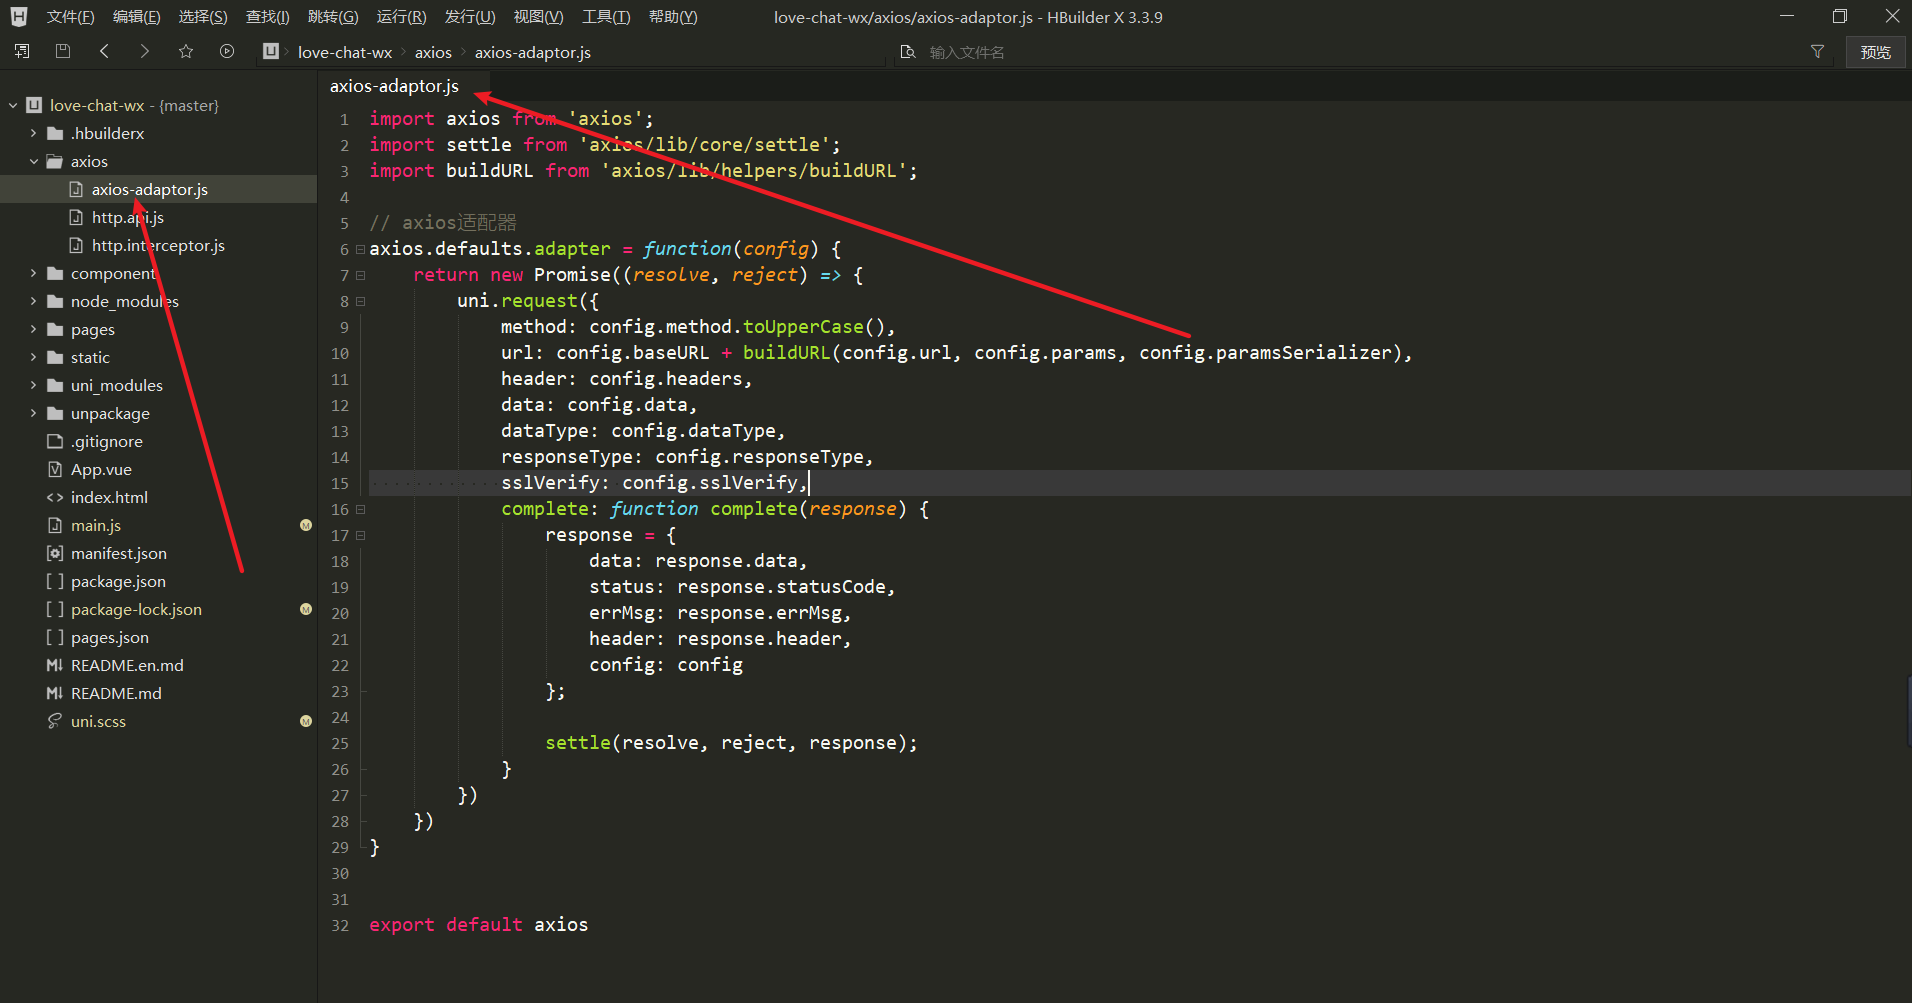The height and width of the screenshot is (1003, 1912).
Task: Expand the unpackage folder
Action: point(34,413)
